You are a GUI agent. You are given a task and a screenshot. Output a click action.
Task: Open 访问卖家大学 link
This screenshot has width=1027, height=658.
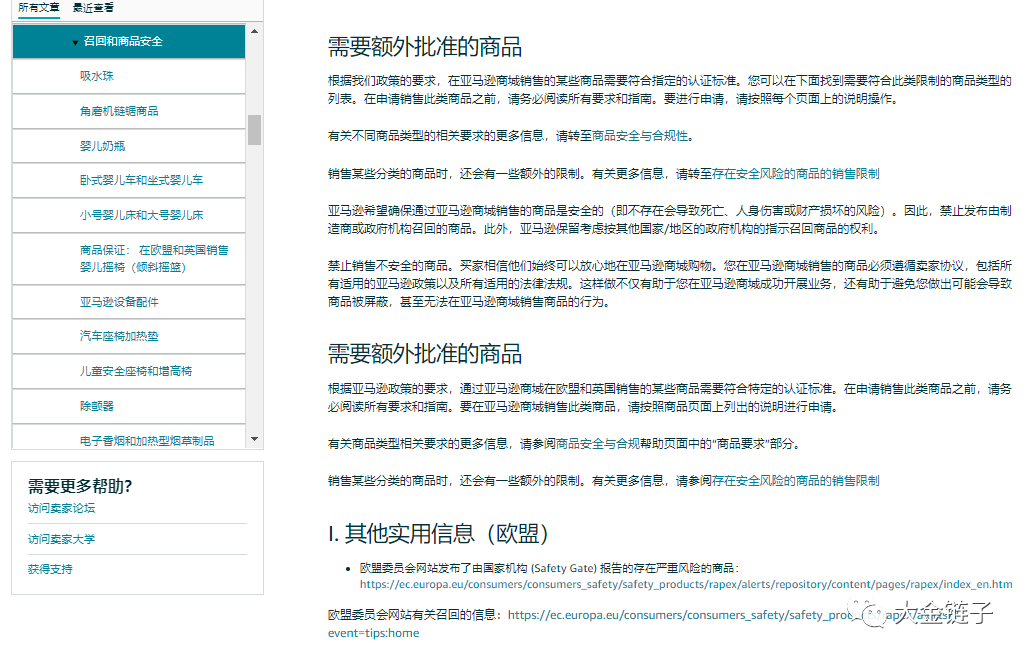tap(62, 539)
